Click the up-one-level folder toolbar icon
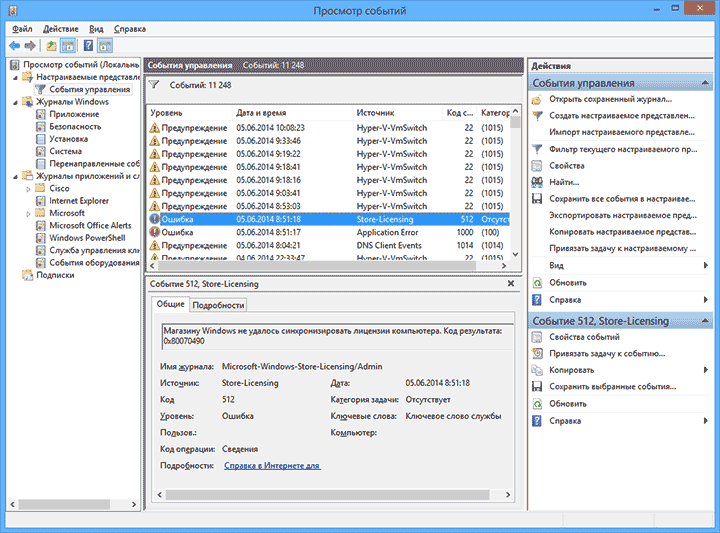This screenshot has width=720, height=533. coord(51,45)
